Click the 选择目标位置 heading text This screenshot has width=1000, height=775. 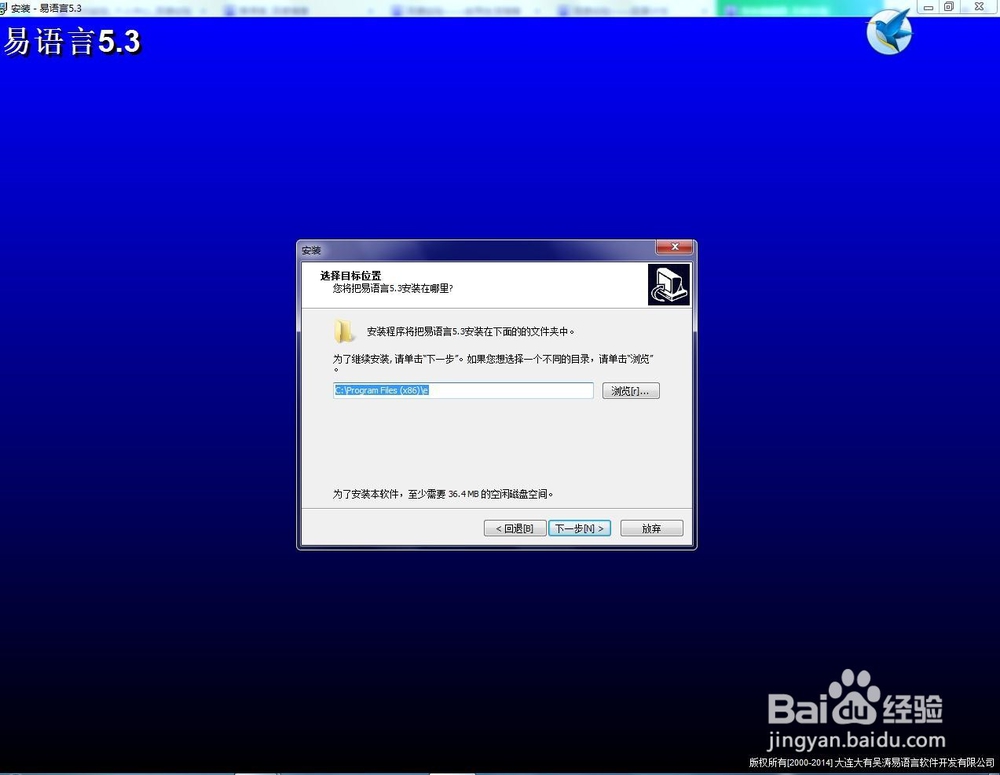351,276
